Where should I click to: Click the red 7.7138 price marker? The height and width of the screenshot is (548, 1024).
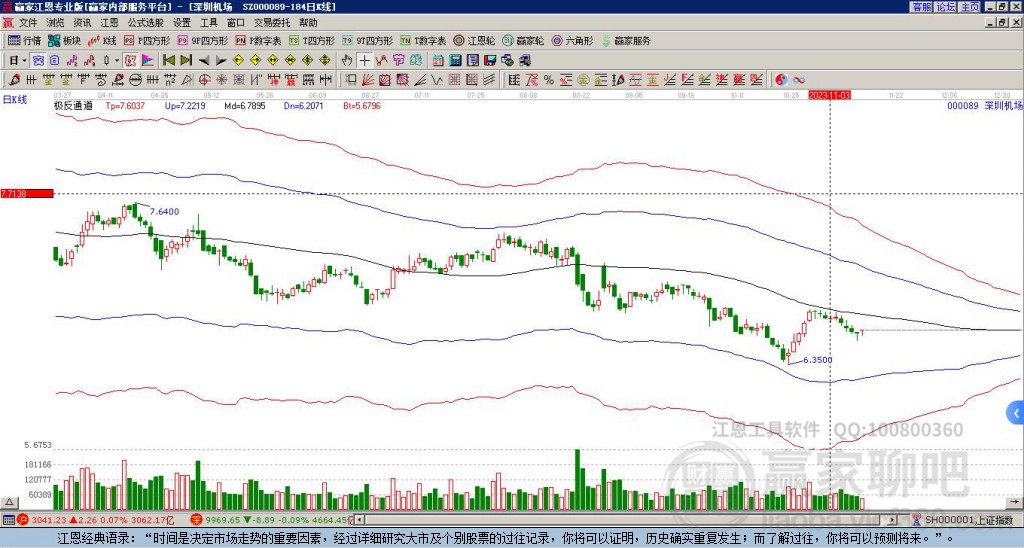pos(27,193)
